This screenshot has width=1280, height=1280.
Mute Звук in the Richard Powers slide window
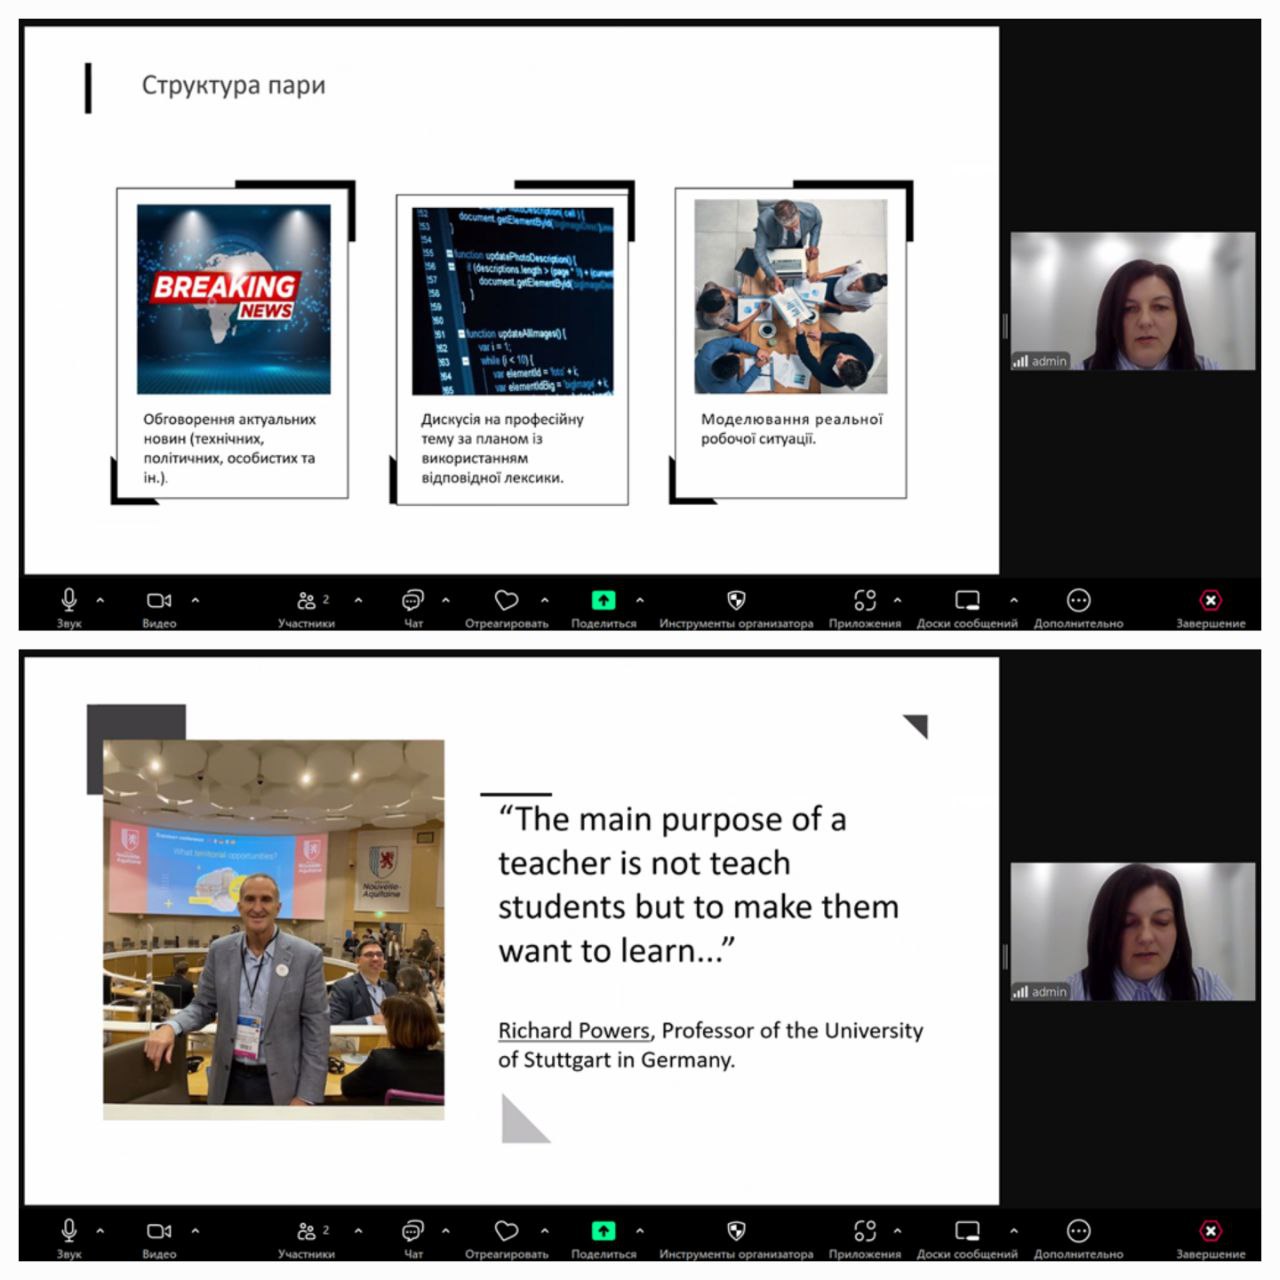[x=69, y=1238]
